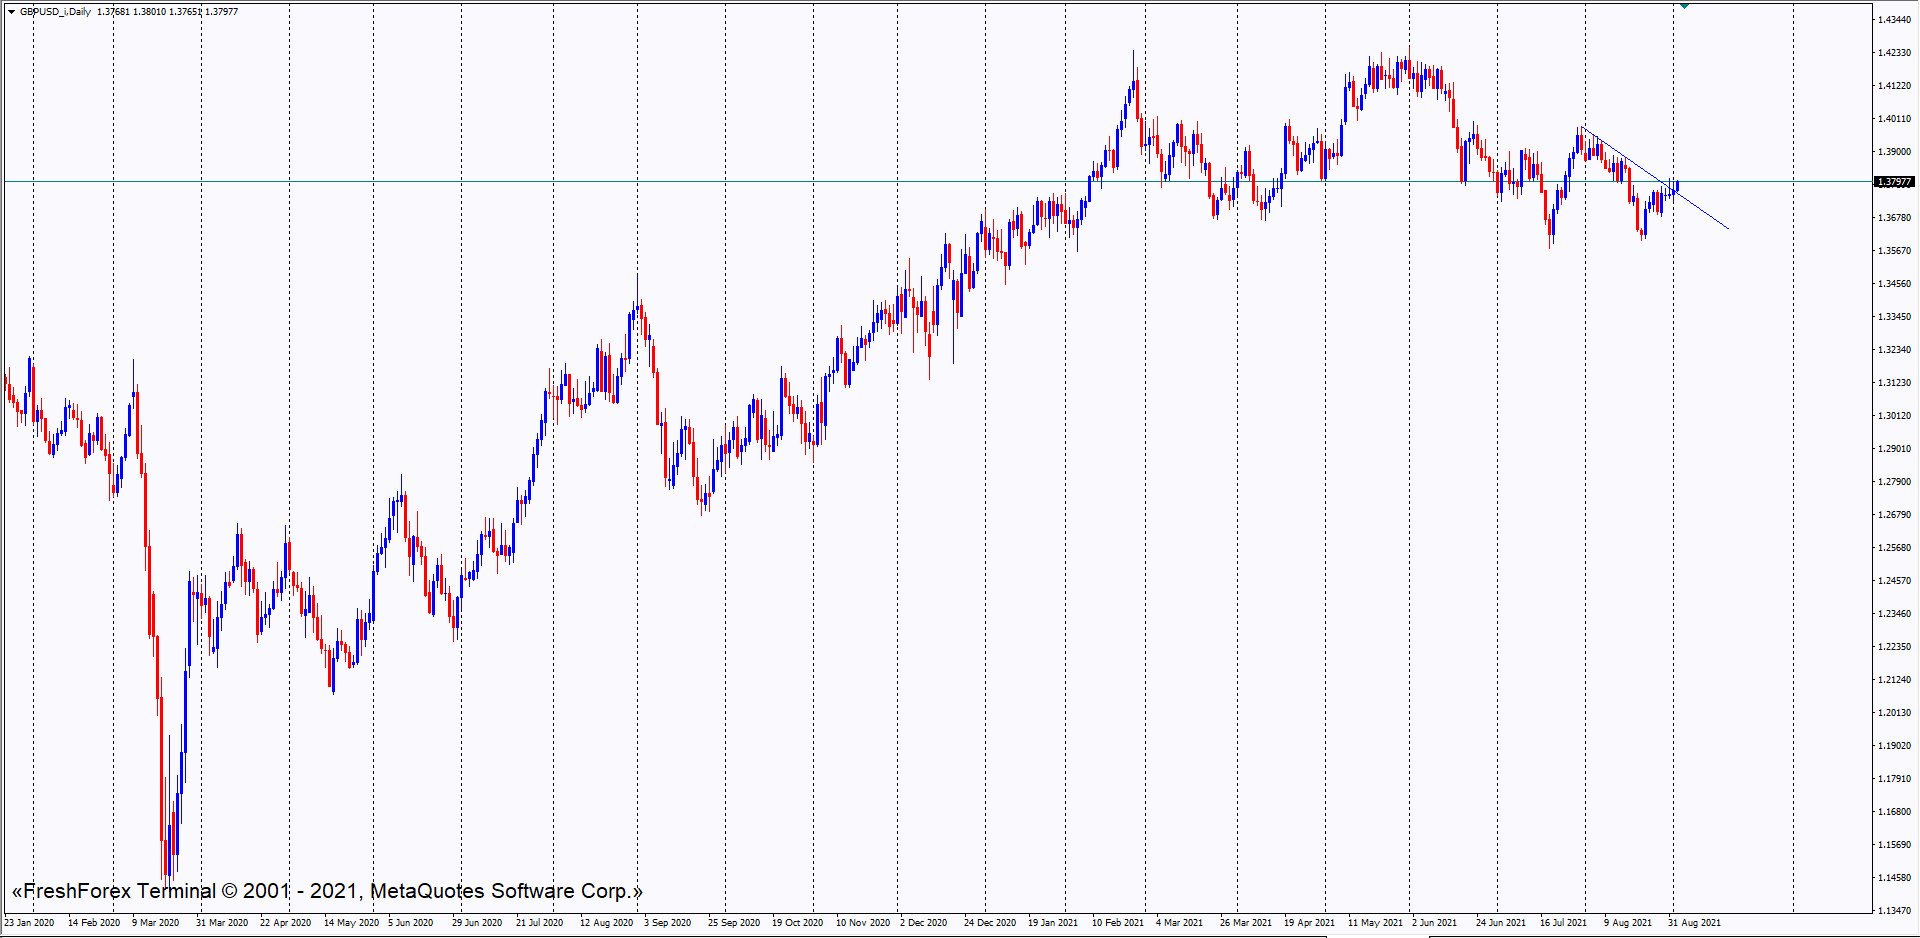Click the GBPUSD_i,Daily chart title
This screenshot has height=938, width=1920.
coord(55,12)
